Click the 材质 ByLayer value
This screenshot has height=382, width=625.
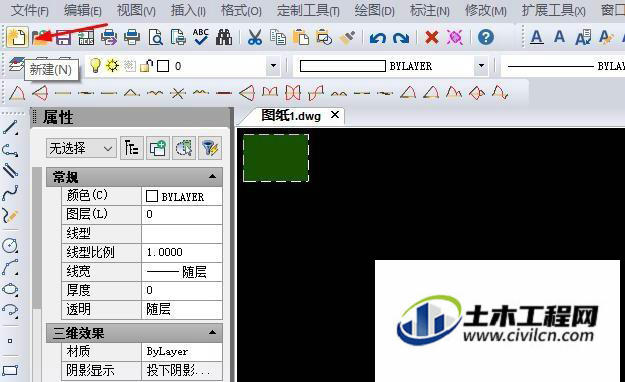pos(182,352)
